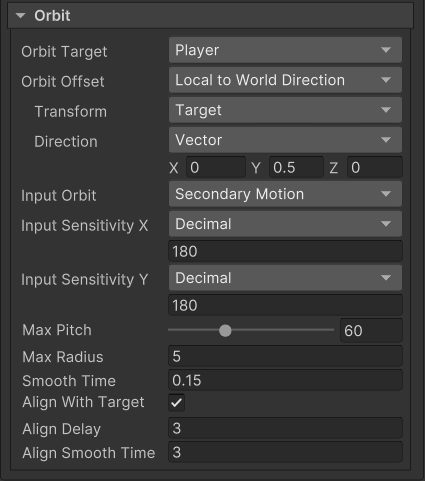Open the Orbit Target Player dropdown
Viewport: 425px width, 481px height.
pyautogui.click(x=285, y=50)
